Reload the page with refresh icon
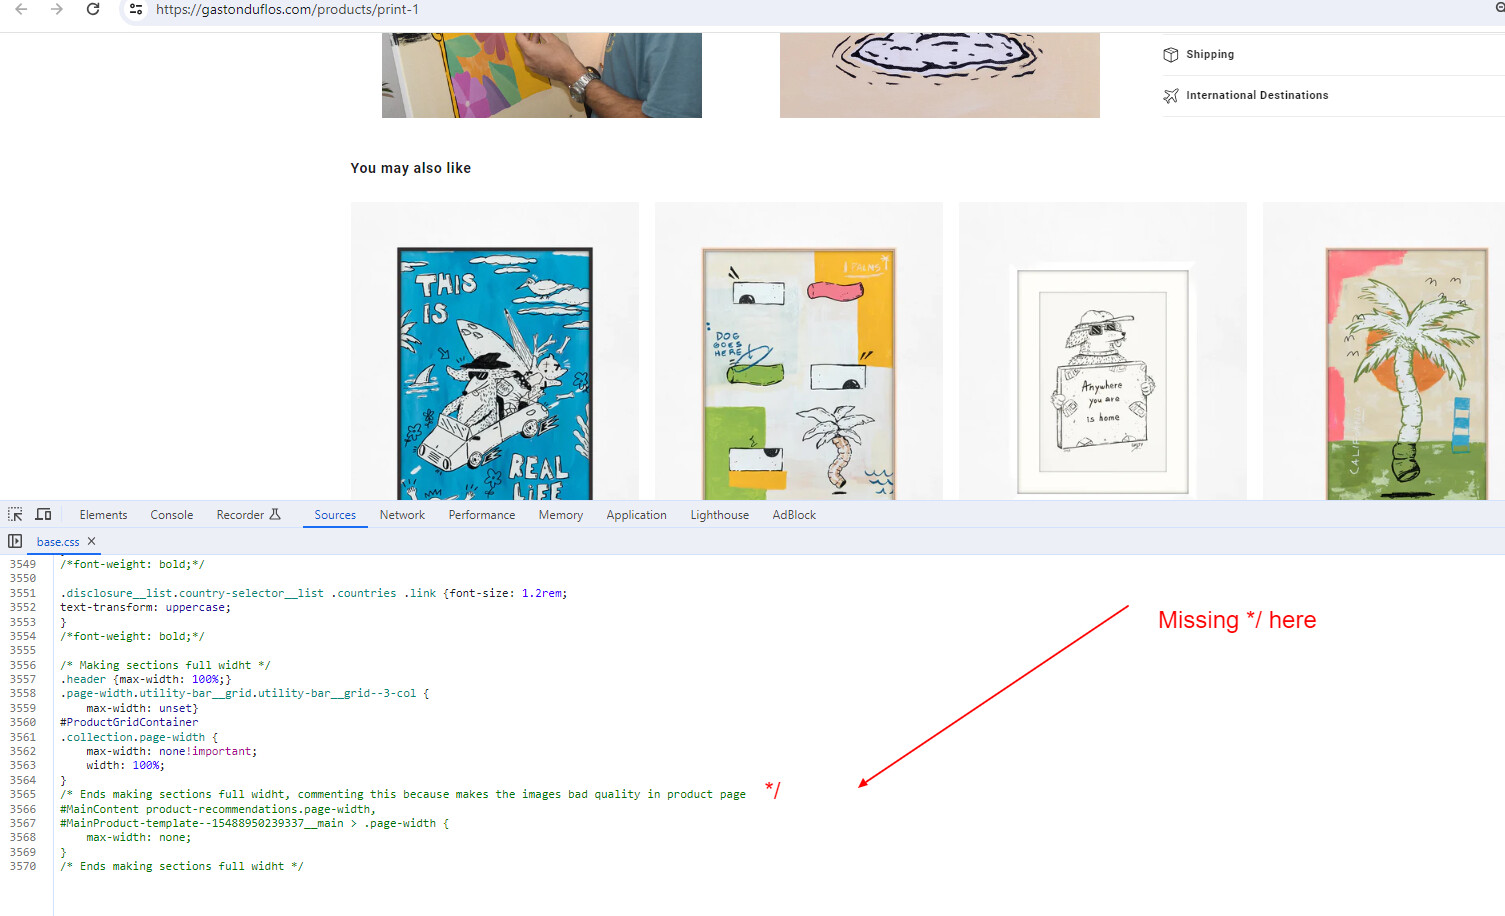The height and width of the screenshot is (916, 1505). [x=93, y=9]
